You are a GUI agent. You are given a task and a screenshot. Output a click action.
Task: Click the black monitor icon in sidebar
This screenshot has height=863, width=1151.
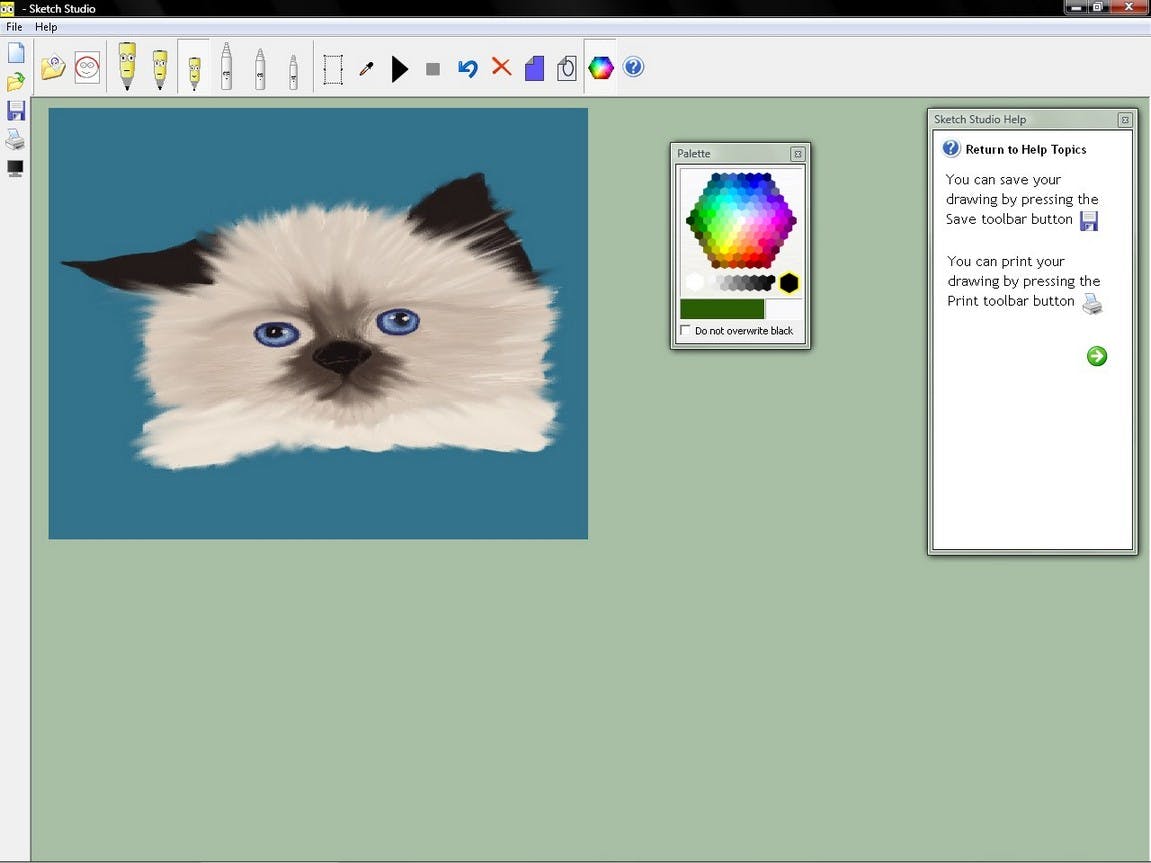pos(15,168)
